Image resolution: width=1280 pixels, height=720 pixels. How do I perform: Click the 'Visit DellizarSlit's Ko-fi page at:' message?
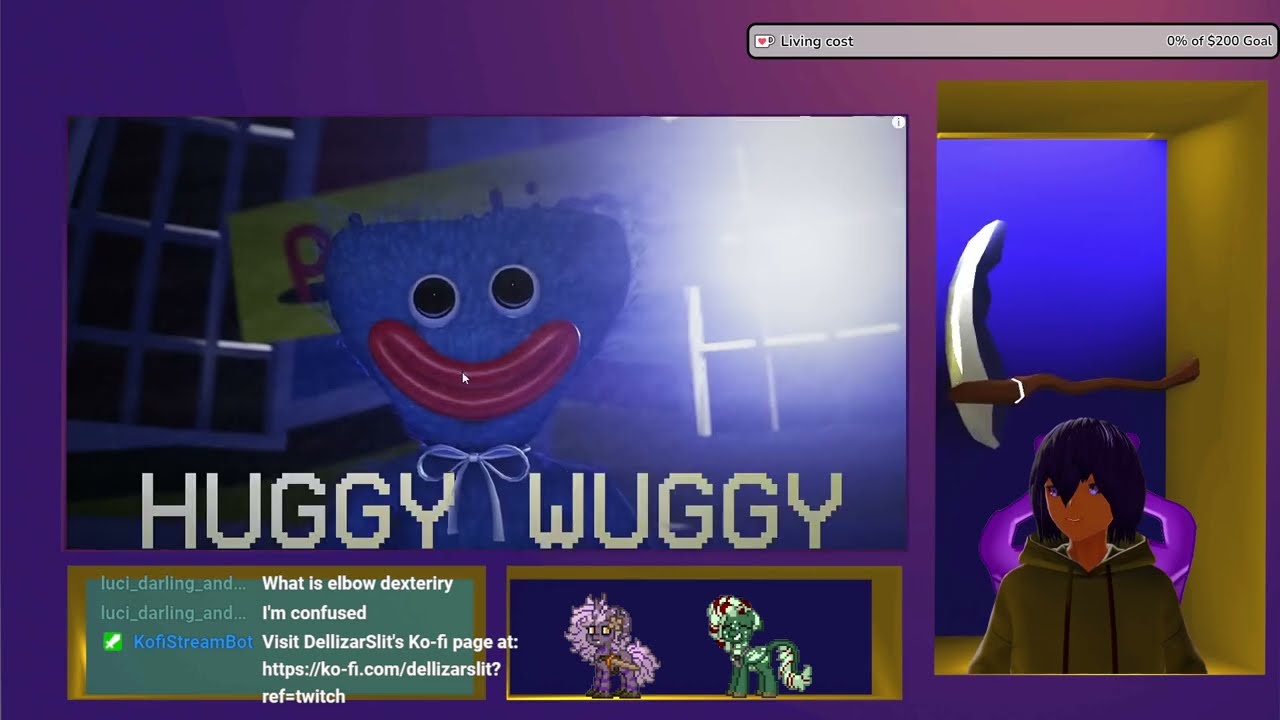390,642
